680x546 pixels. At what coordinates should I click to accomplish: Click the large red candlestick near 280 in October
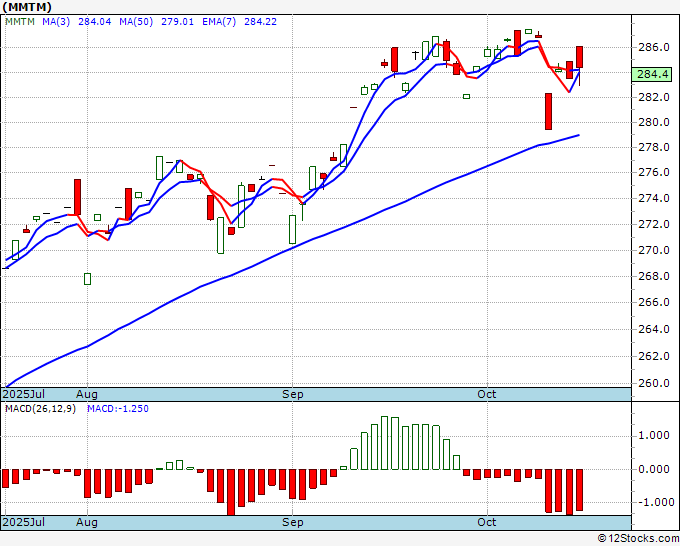[549, 111]
